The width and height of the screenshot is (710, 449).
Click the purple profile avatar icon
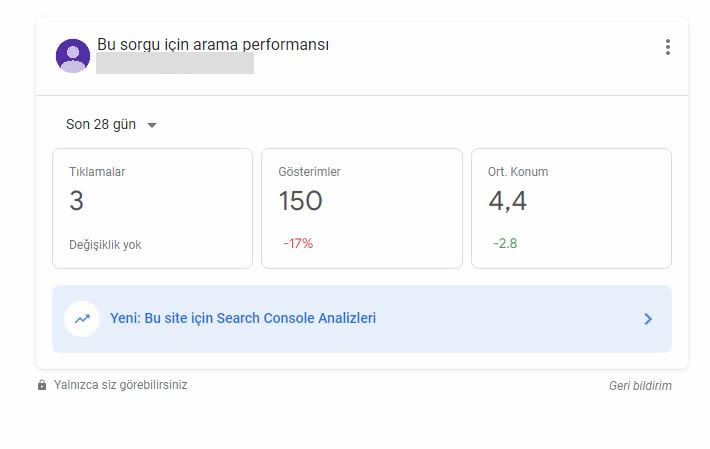tap(73, 56)
